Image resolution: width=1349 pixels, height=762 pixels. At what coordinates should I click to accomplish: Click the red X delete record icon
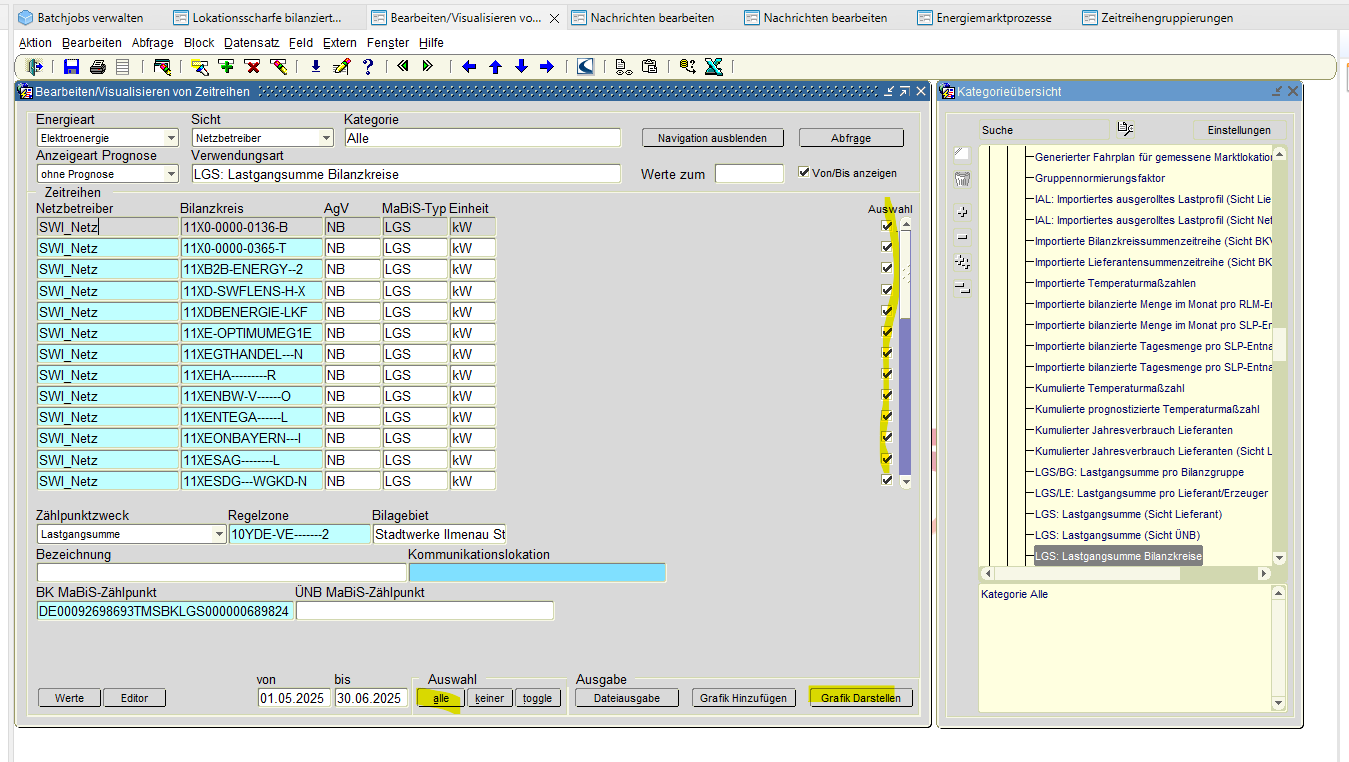(x=252, y=67)
